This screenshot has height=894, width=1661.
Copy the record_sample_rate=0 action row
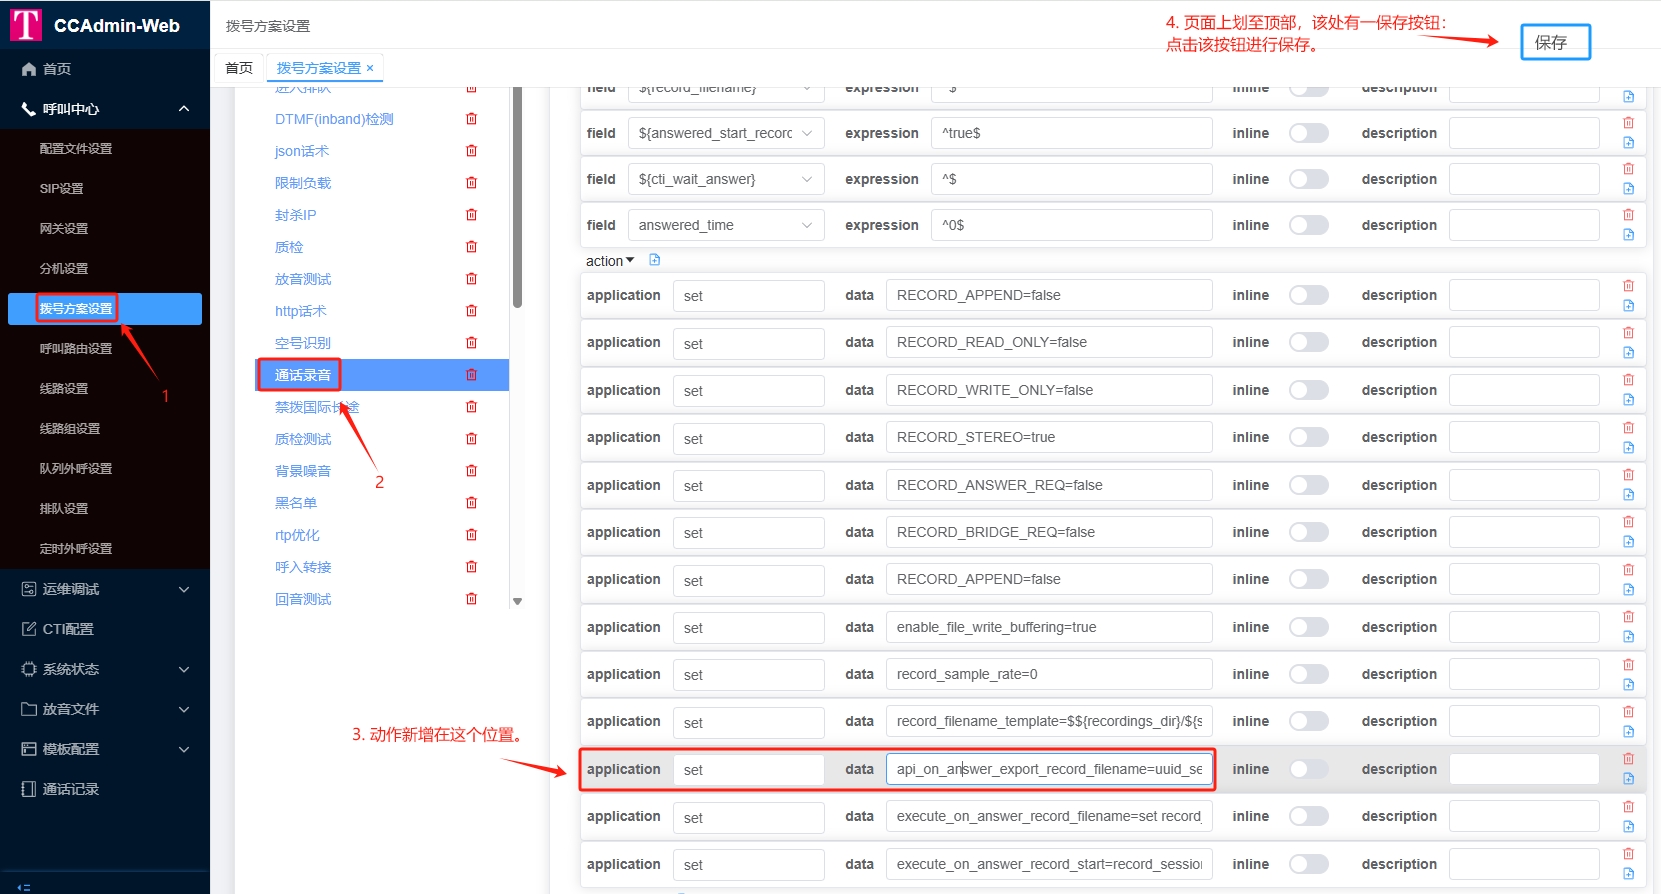click(x=1628, y=685)
